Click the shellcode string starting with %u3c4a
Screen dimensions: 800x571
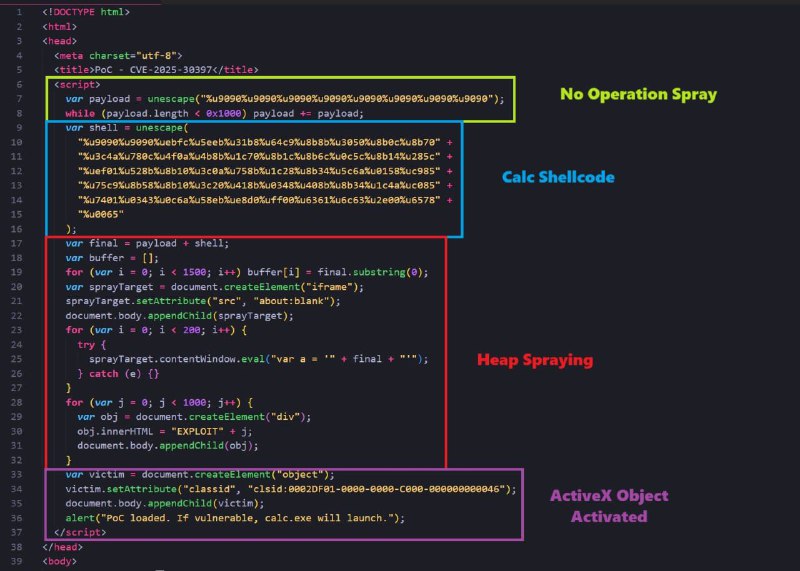coord(259,156)
